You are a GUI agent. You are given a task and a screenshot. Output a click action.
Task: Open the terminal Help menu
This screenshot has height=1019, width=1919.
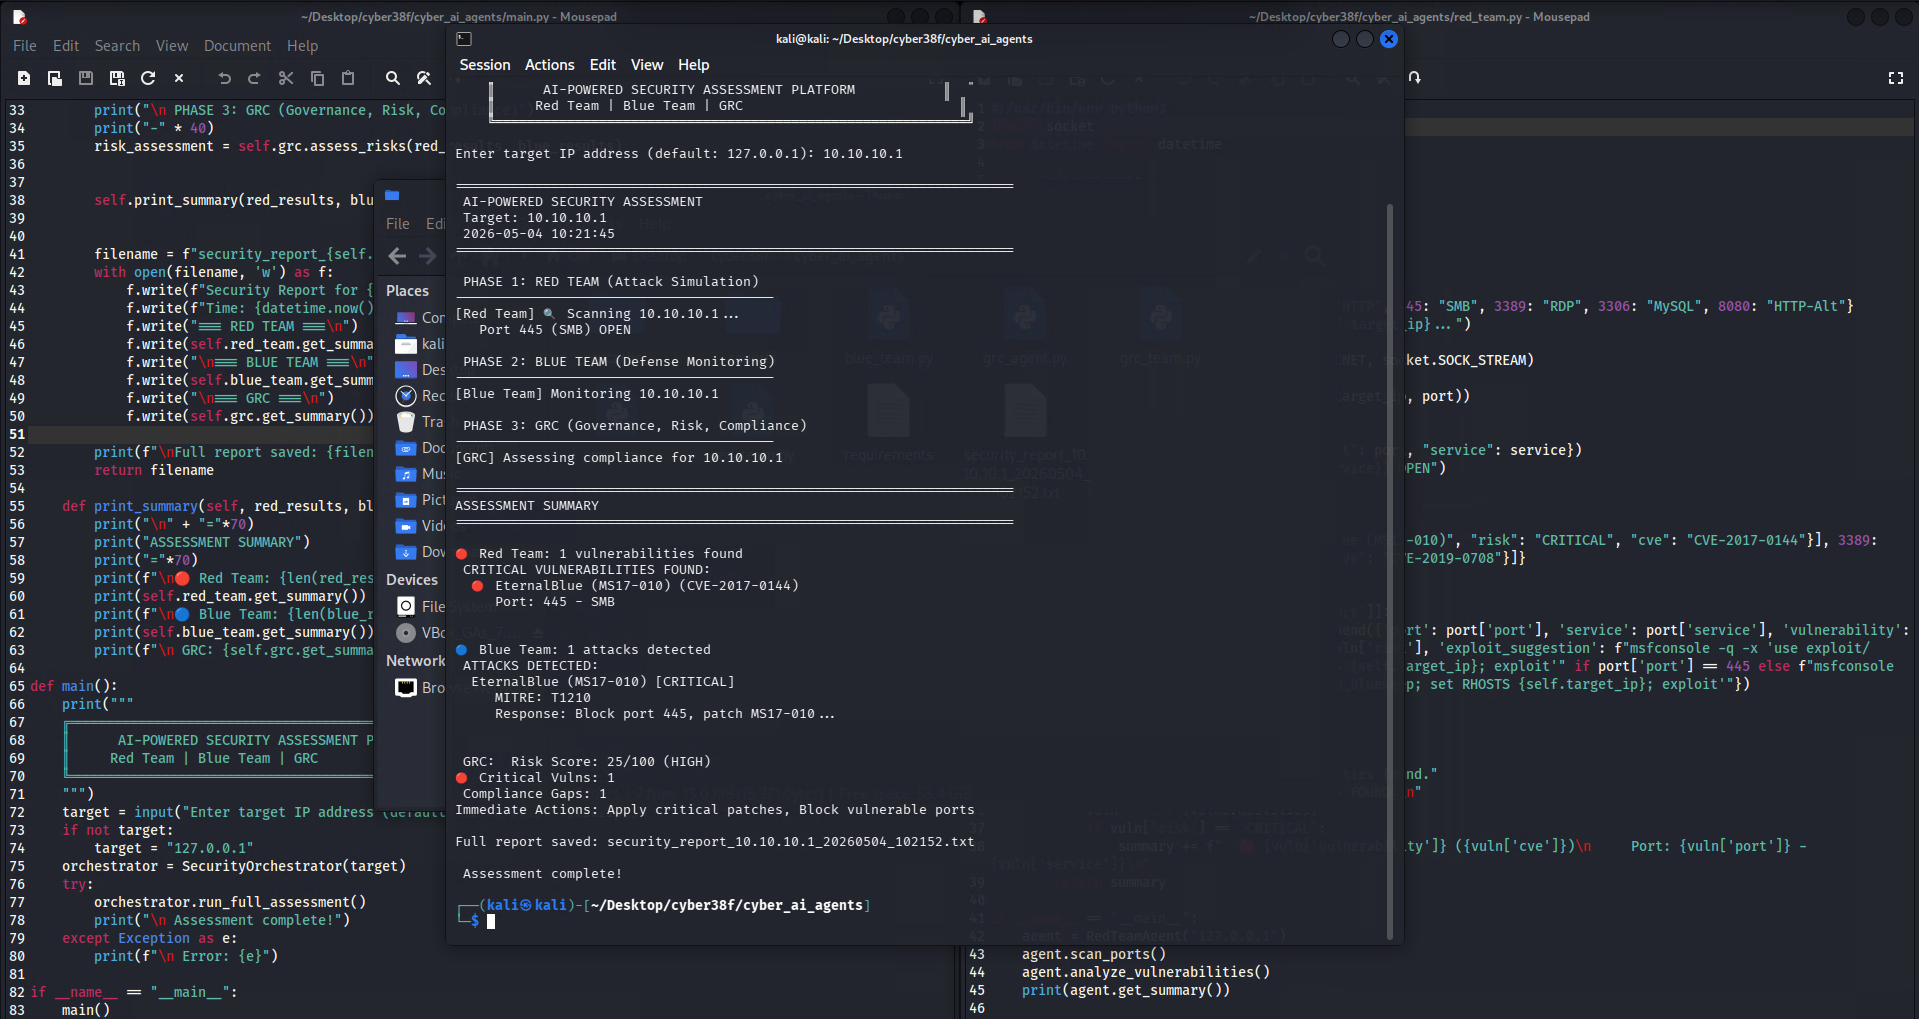pos(694,65)
